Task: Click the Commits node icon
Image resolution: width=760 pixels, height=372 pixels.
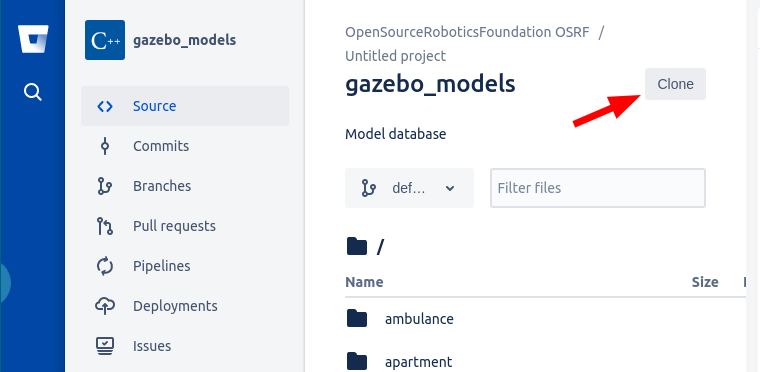Action: (105, 146)
